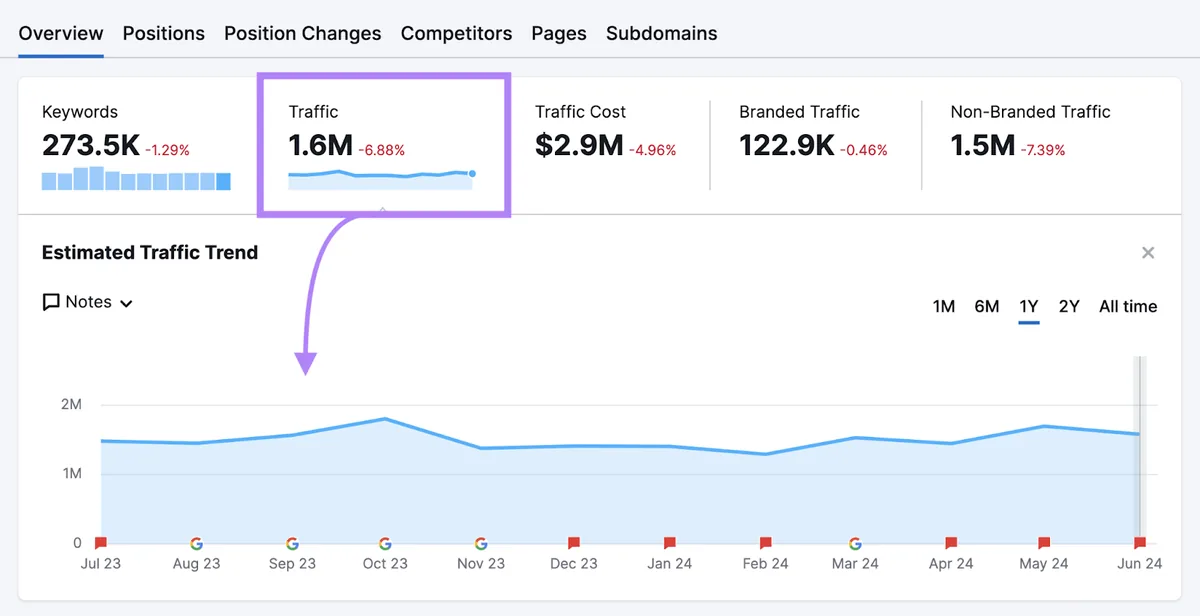
Task: Open the Positions tab
Action: click(164, 33)
